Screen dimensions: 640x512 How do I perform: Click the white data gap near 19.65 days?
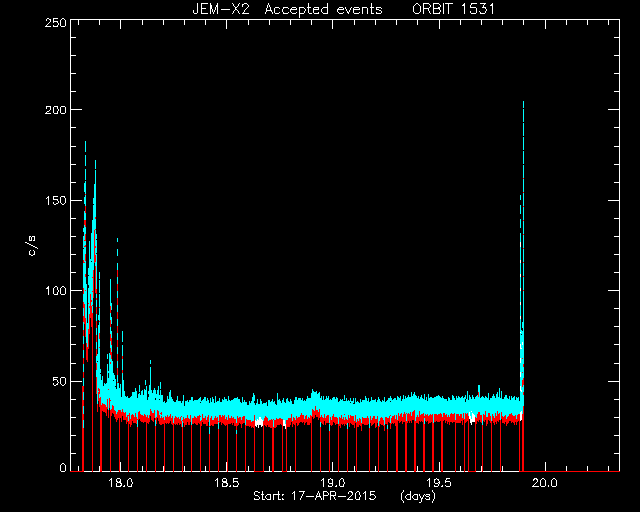[x=472, y=417]
